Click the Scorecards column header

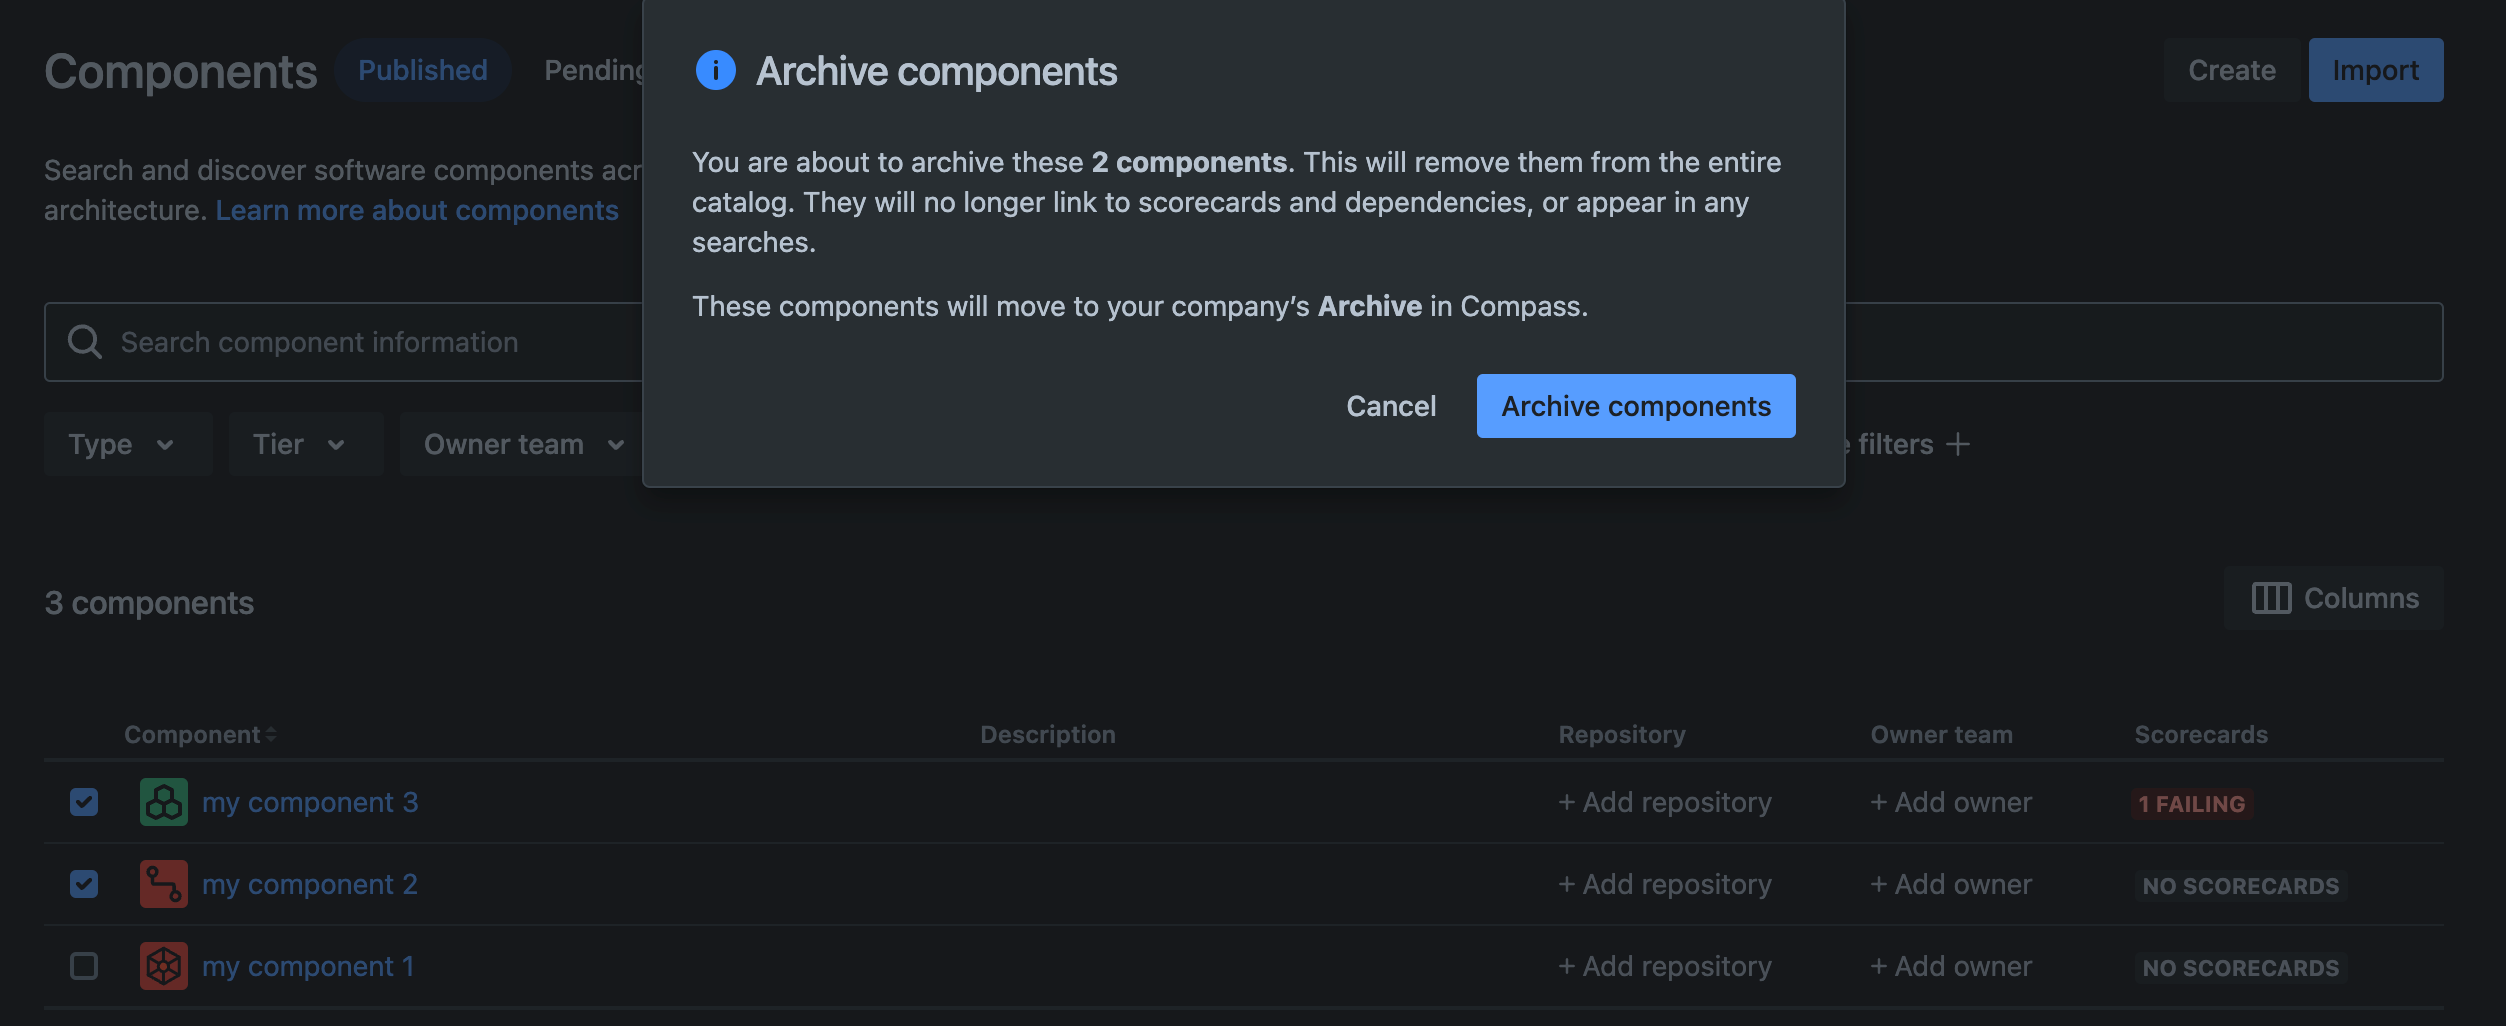(x=2201, y=735)
